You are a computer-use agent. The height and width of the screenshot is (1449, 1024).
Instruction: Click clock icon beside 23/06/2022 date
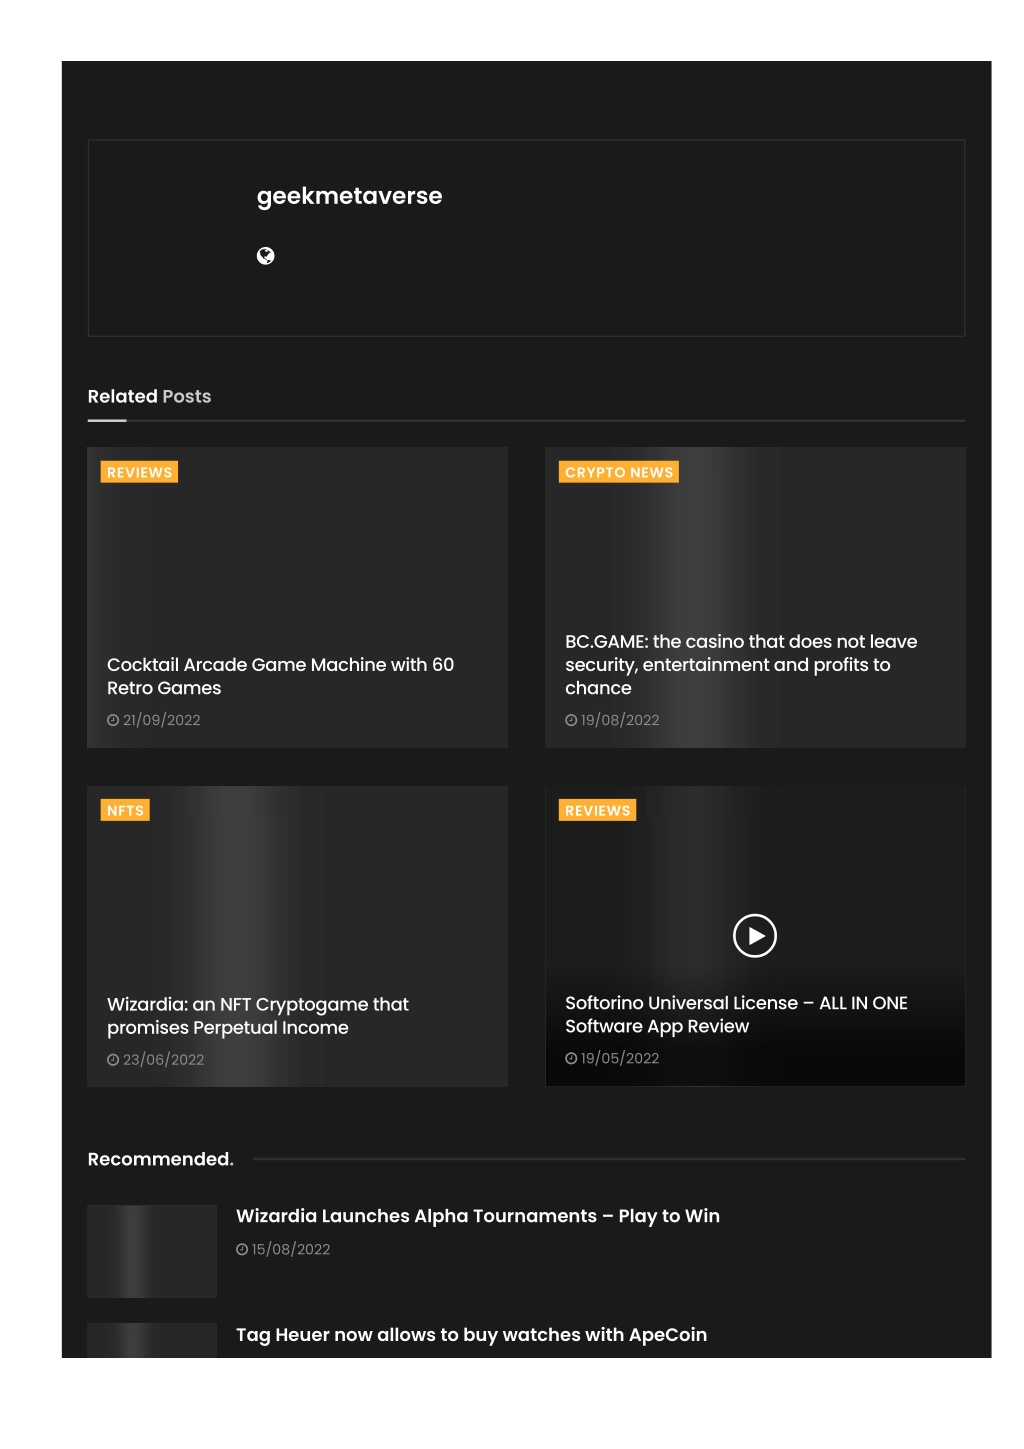(113, 1059)
